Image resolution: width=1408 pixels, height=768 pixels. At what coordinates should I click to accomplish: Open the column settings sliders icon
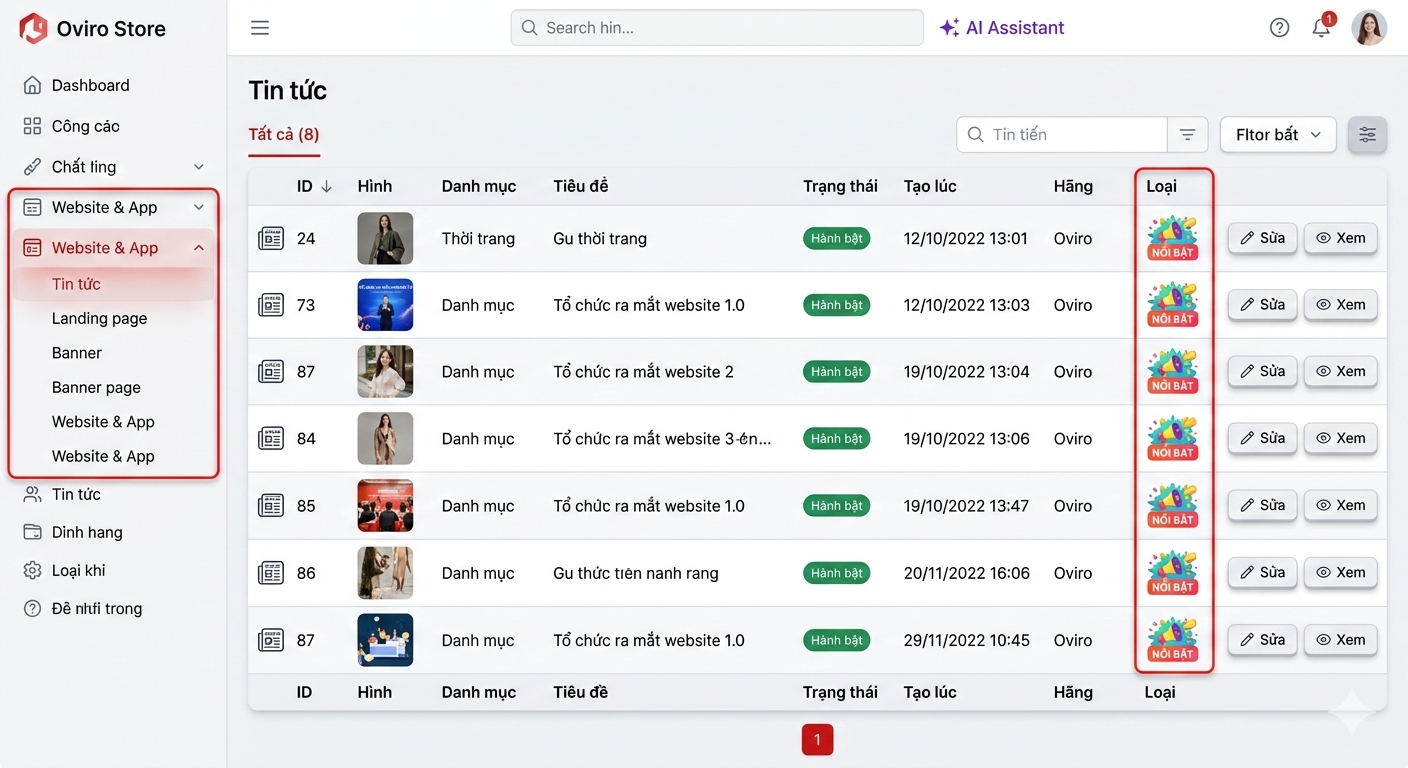click(1367, 135)
